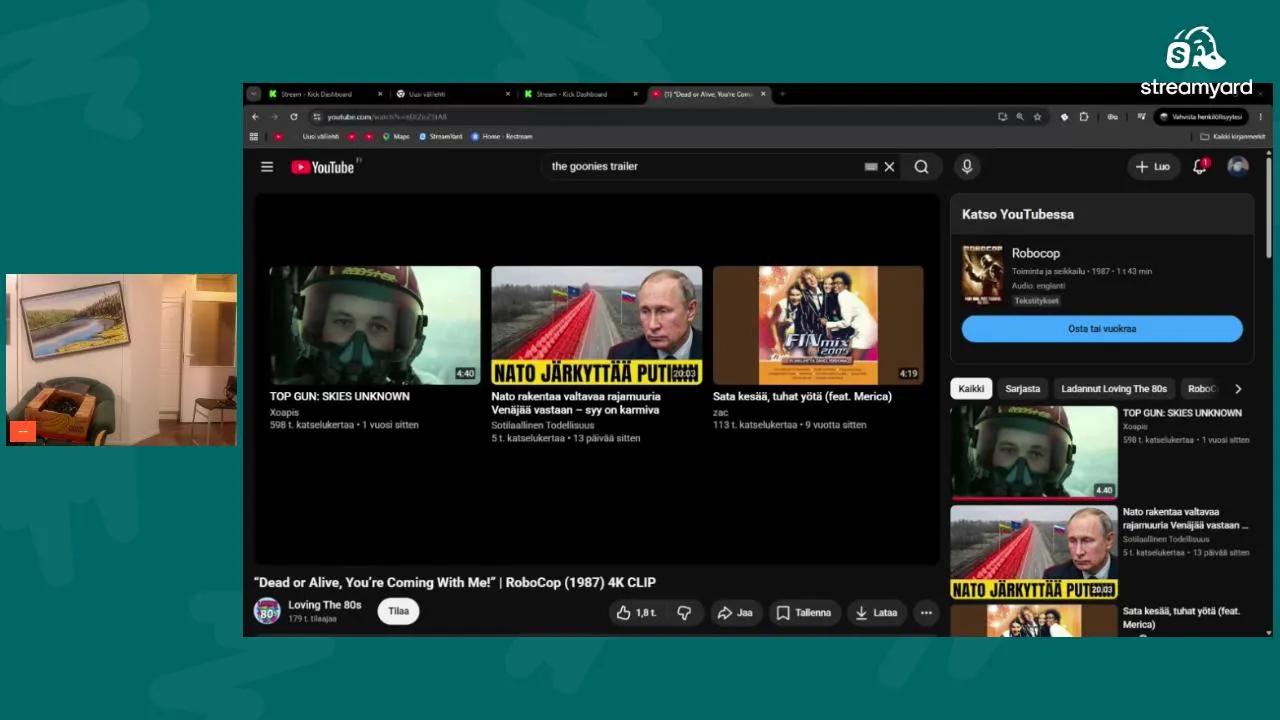The height and width of the screenshot is (720, 1280).
Task: Click the Tallenna save button
Action: [805, 613]
